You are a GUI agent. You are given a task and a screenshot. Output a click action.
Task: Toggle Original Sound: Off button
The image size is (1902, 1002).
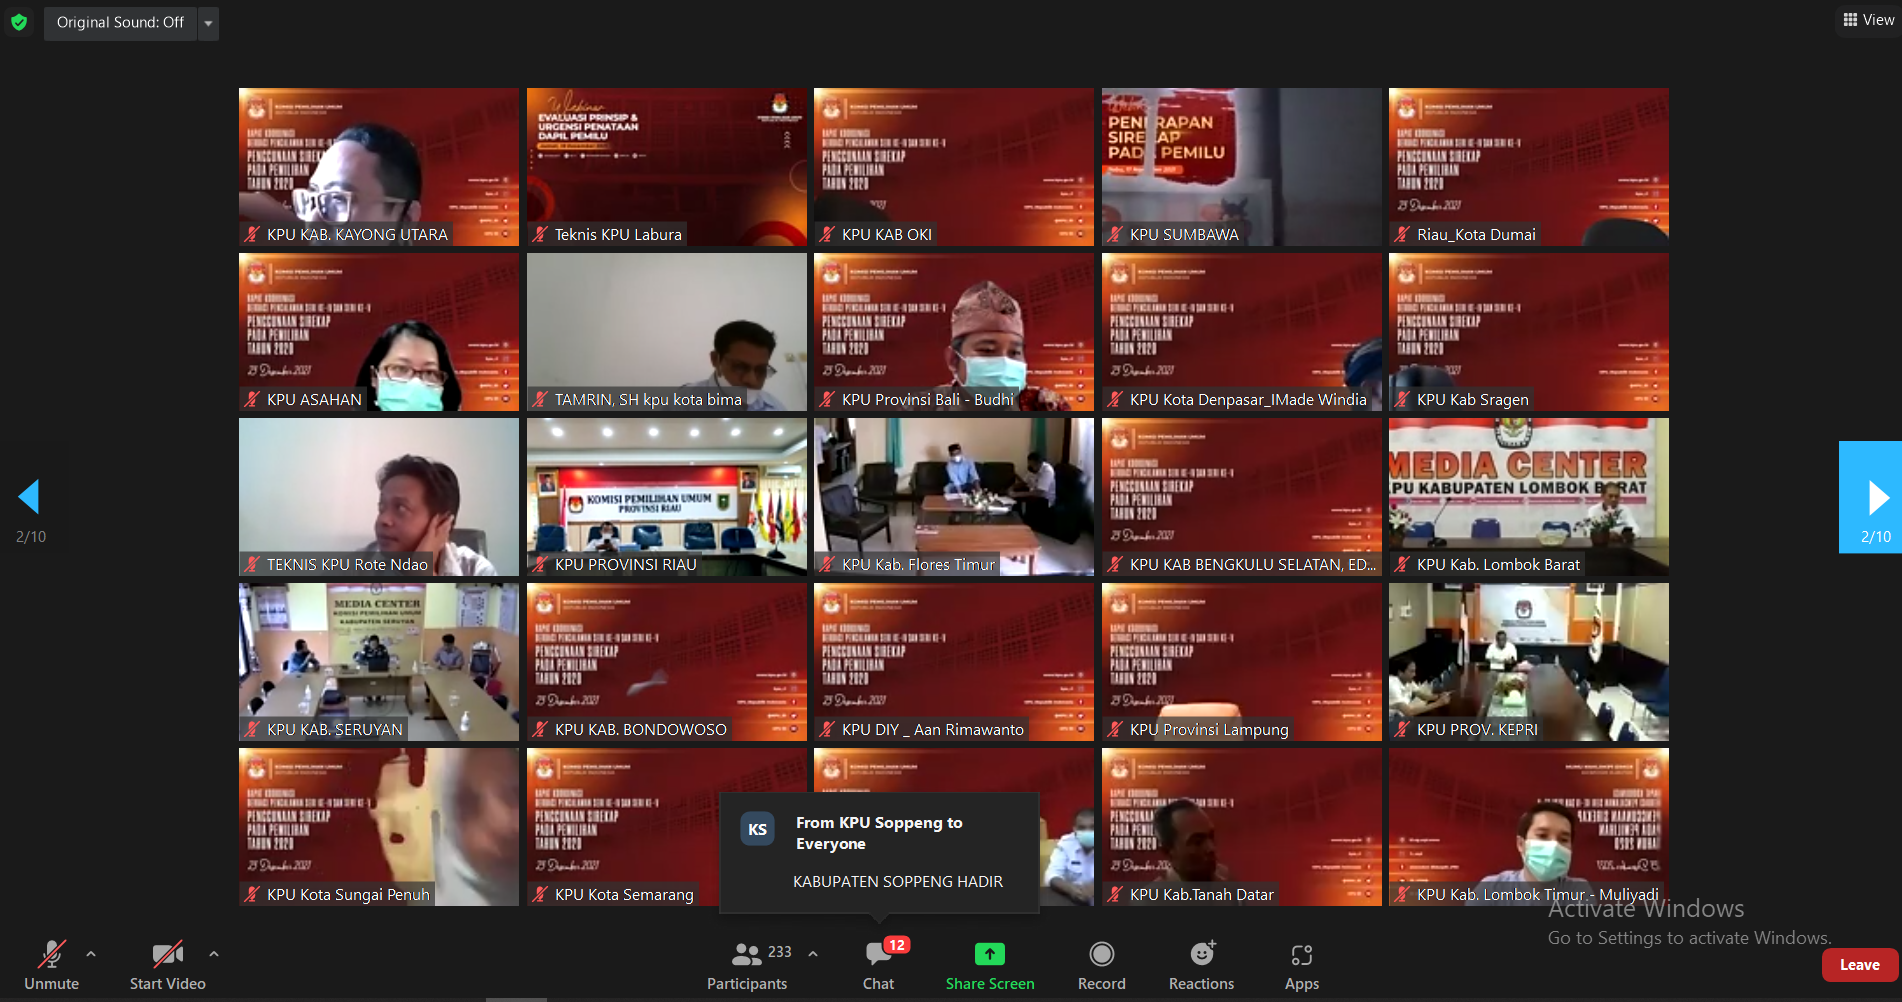120,22
